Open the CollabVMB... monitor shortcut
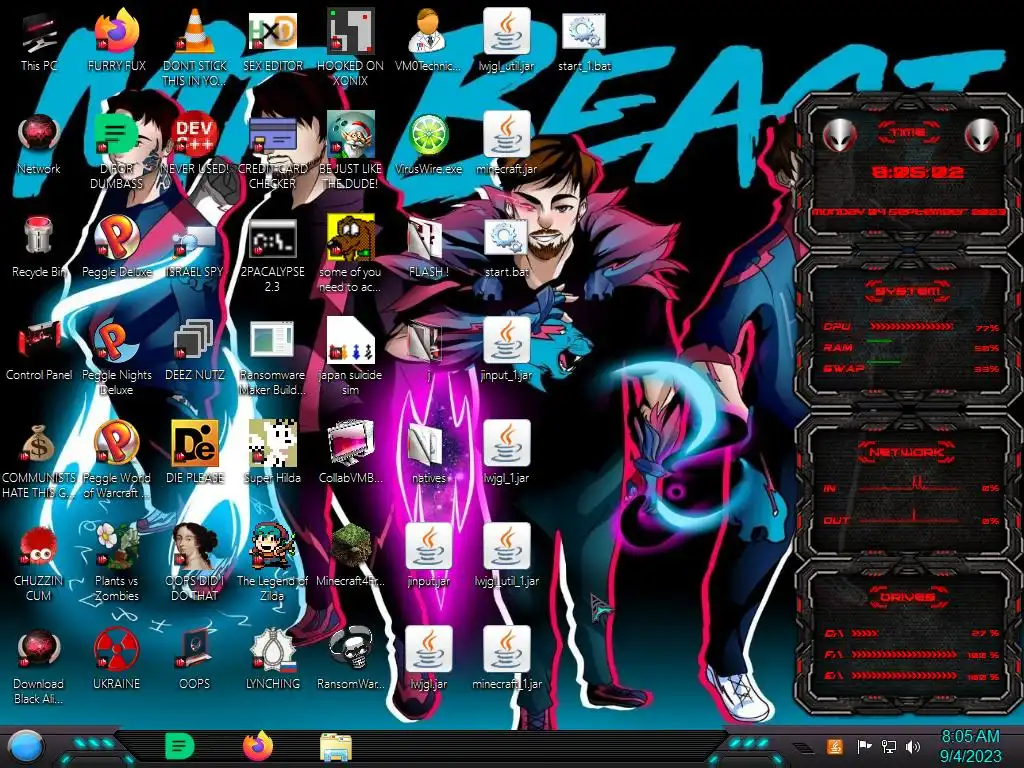Screen dimensions: 1024x768 coord(351,453)
